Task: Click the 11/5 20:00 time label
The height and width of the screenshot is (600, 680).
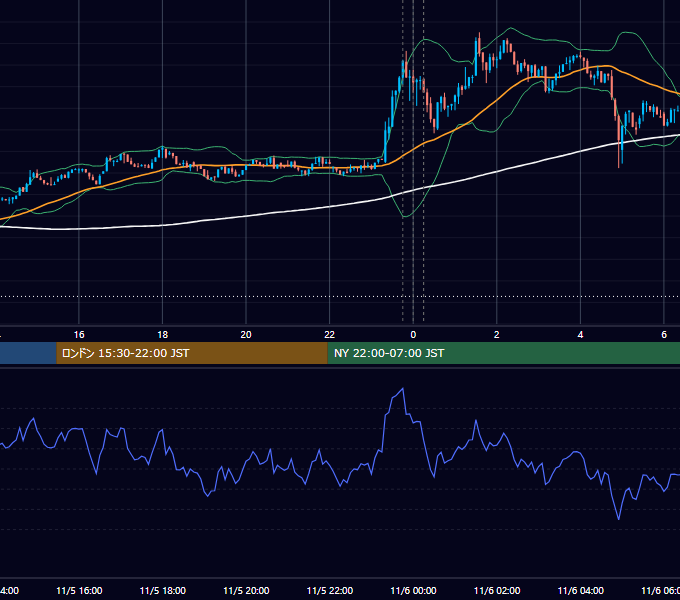Action: (x=246, y=590)
